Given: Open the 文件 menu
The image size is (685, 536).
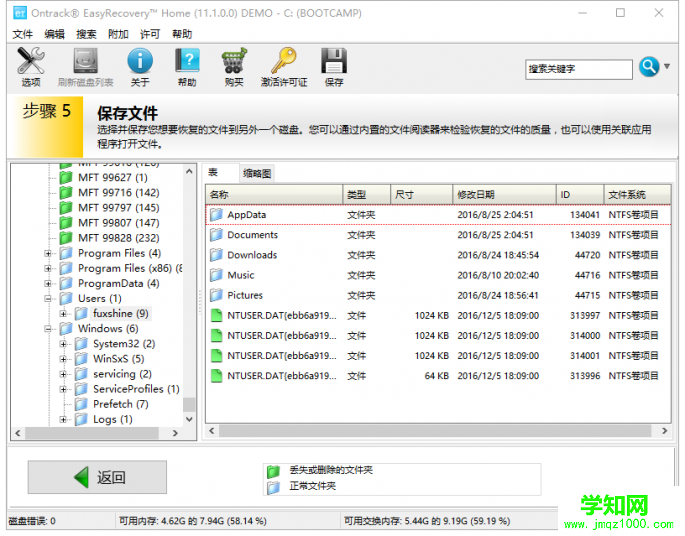Looking at the screenshot, I should click(x=22, y=34).
